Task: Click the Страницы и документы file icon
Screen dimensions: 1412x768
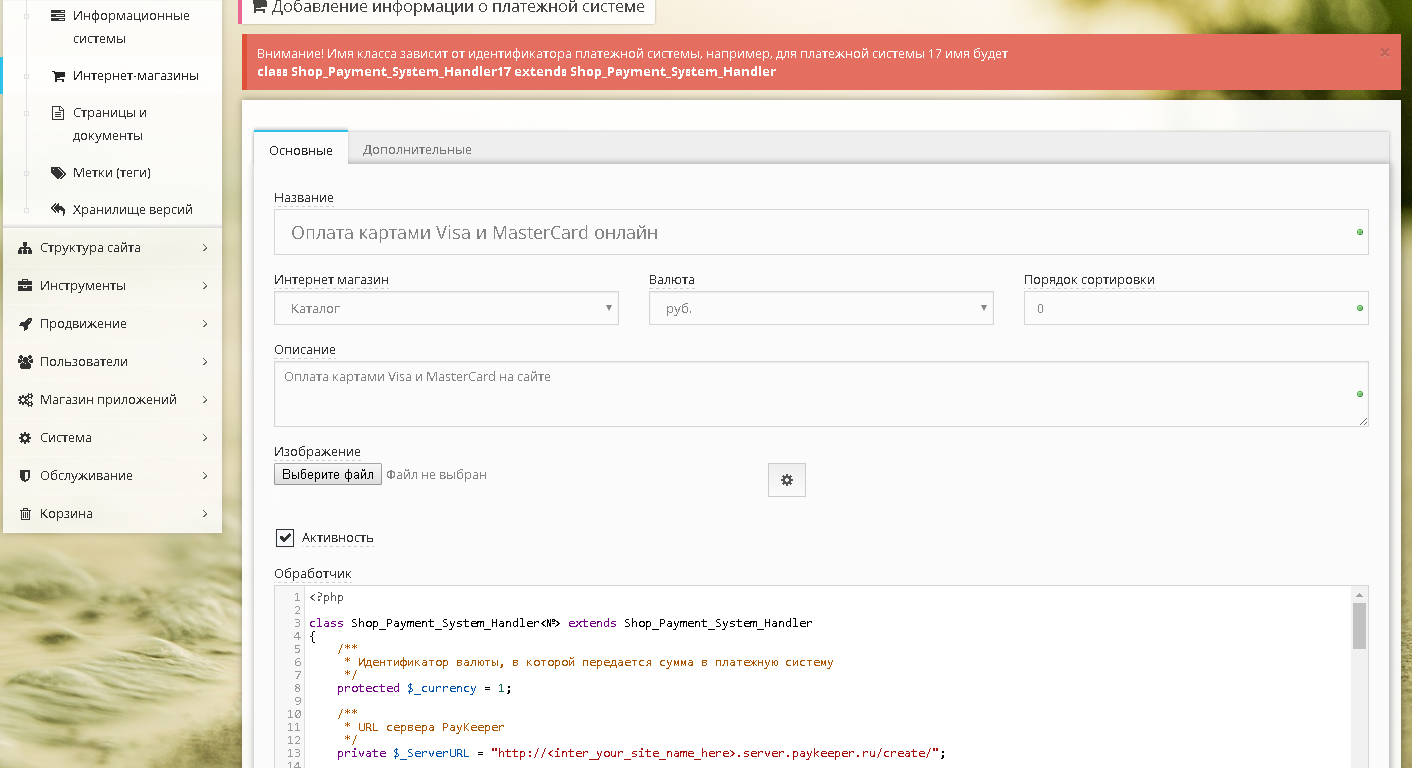Action: click(x=58, y=113)
